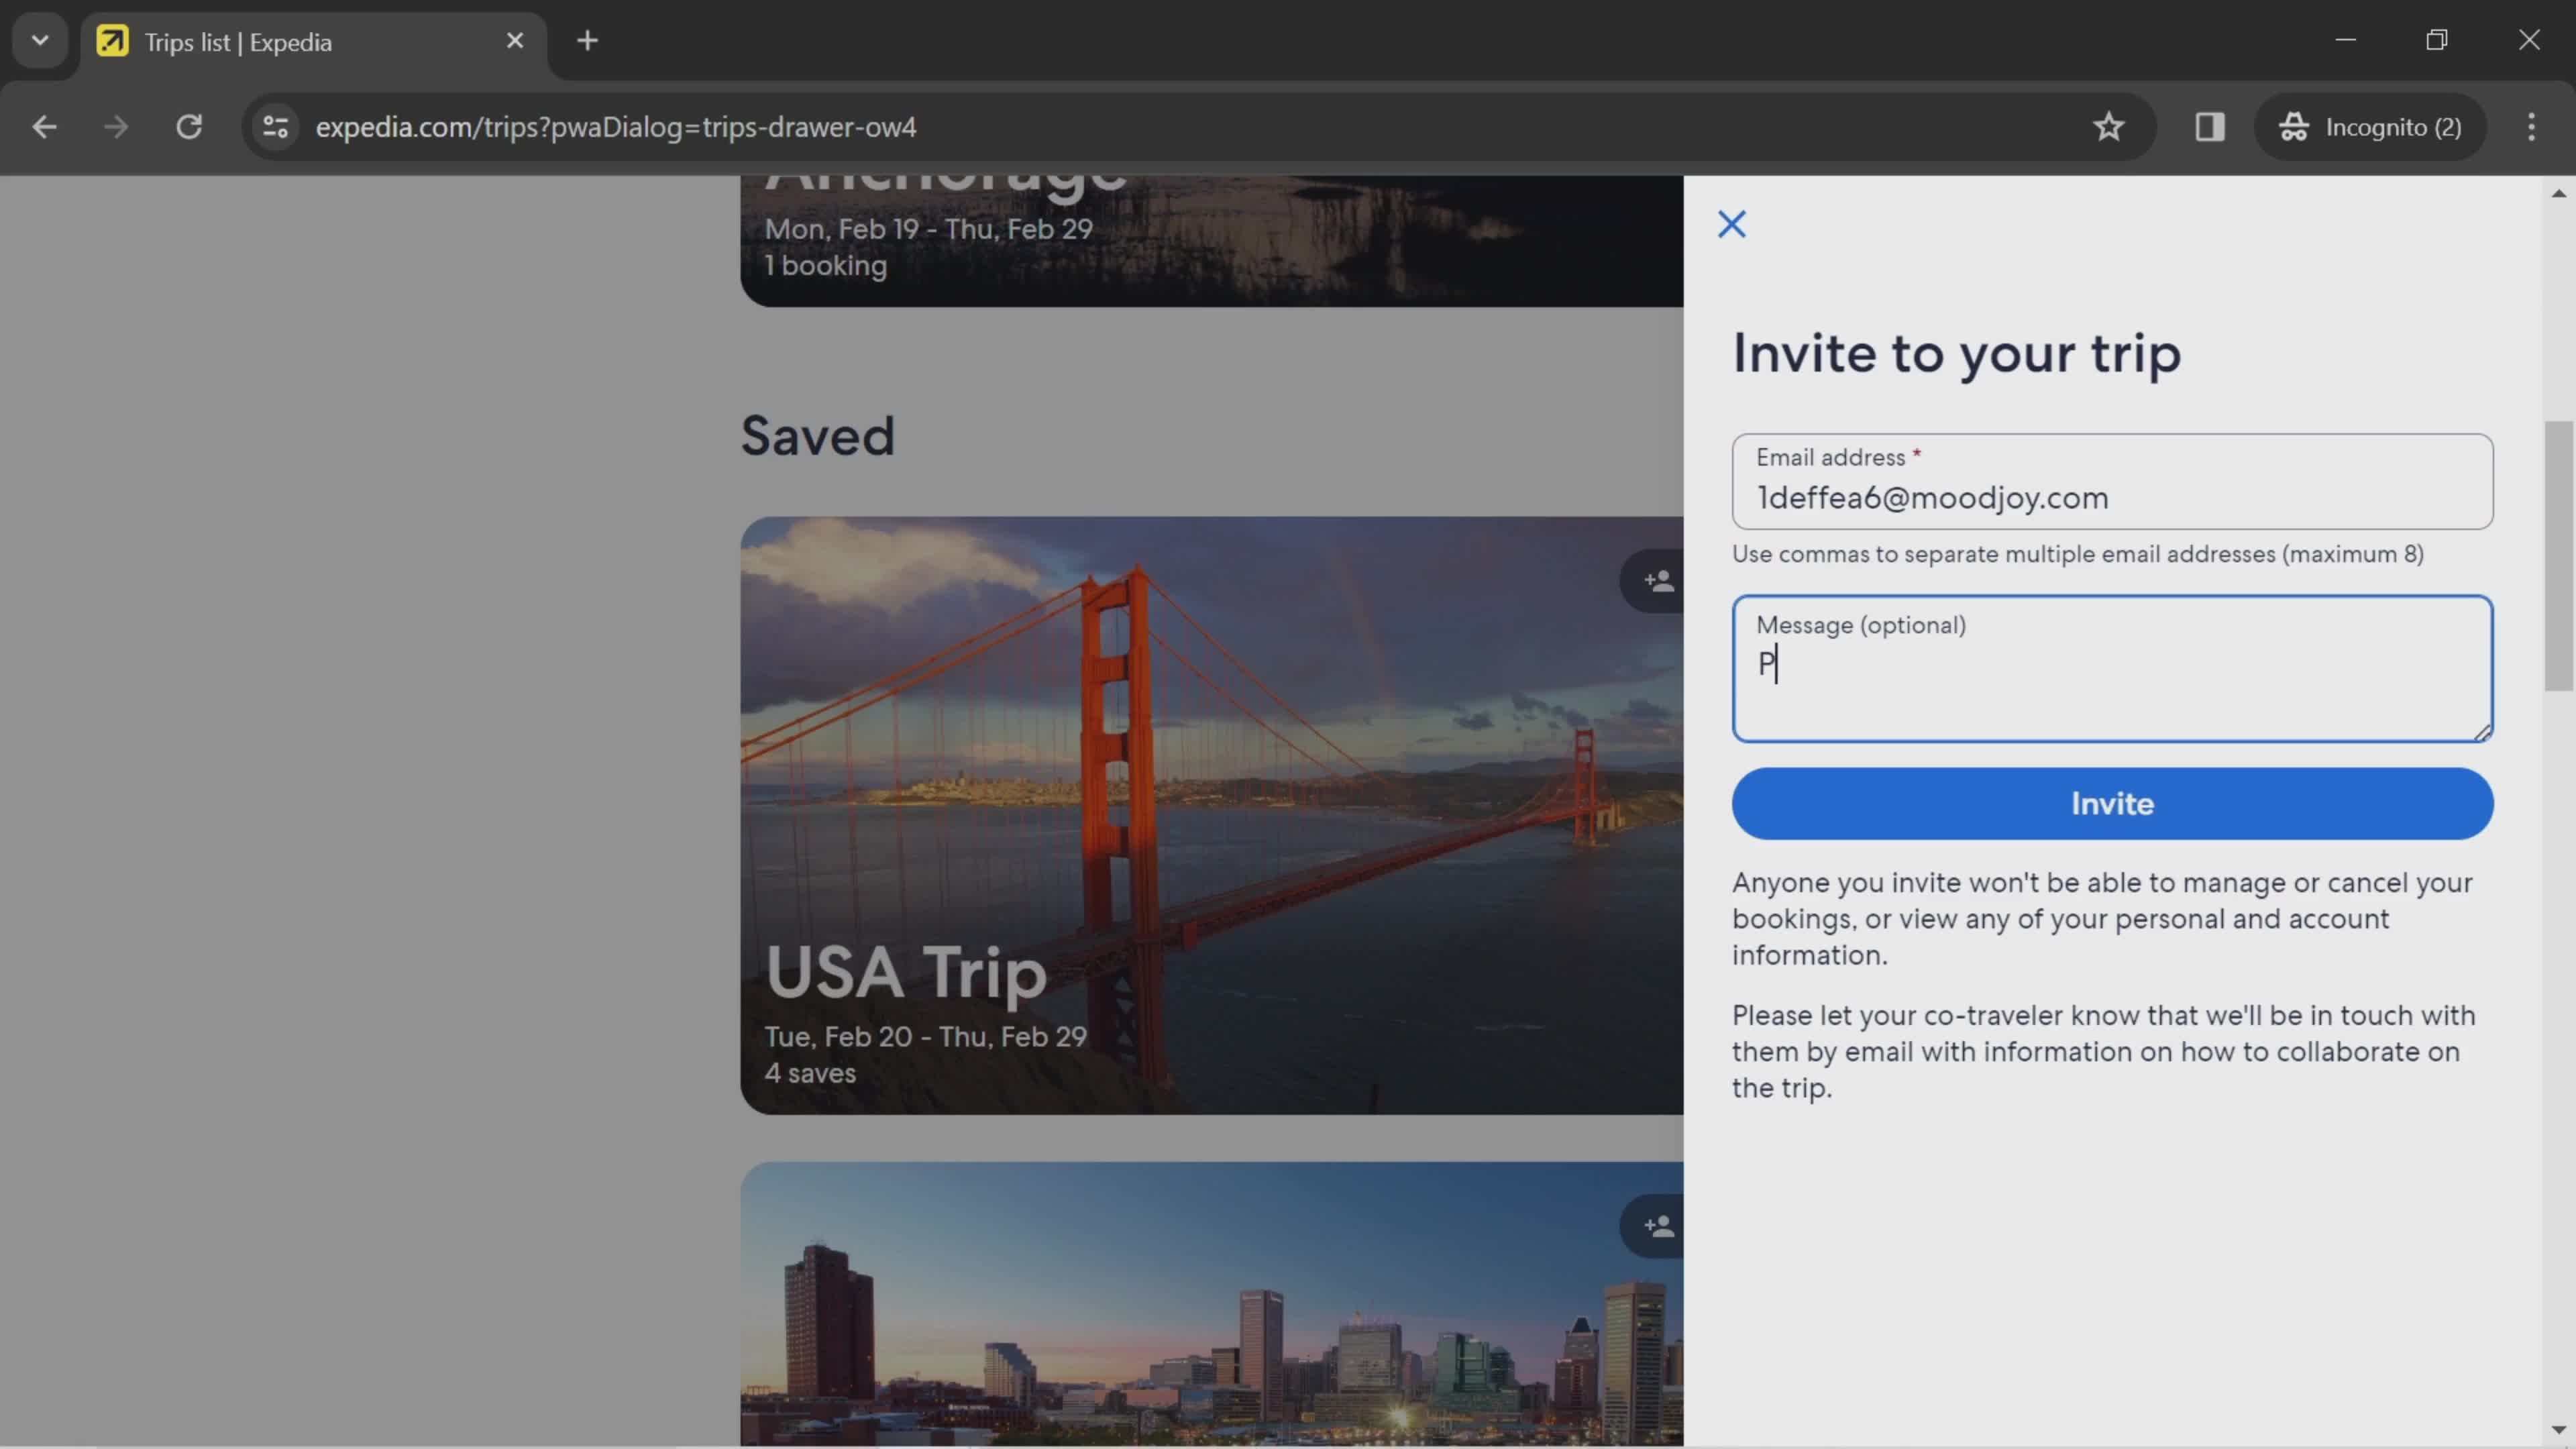Click the Saved section heading
This screenshot has width=2576, height=1449.
[x=818, y=437]
